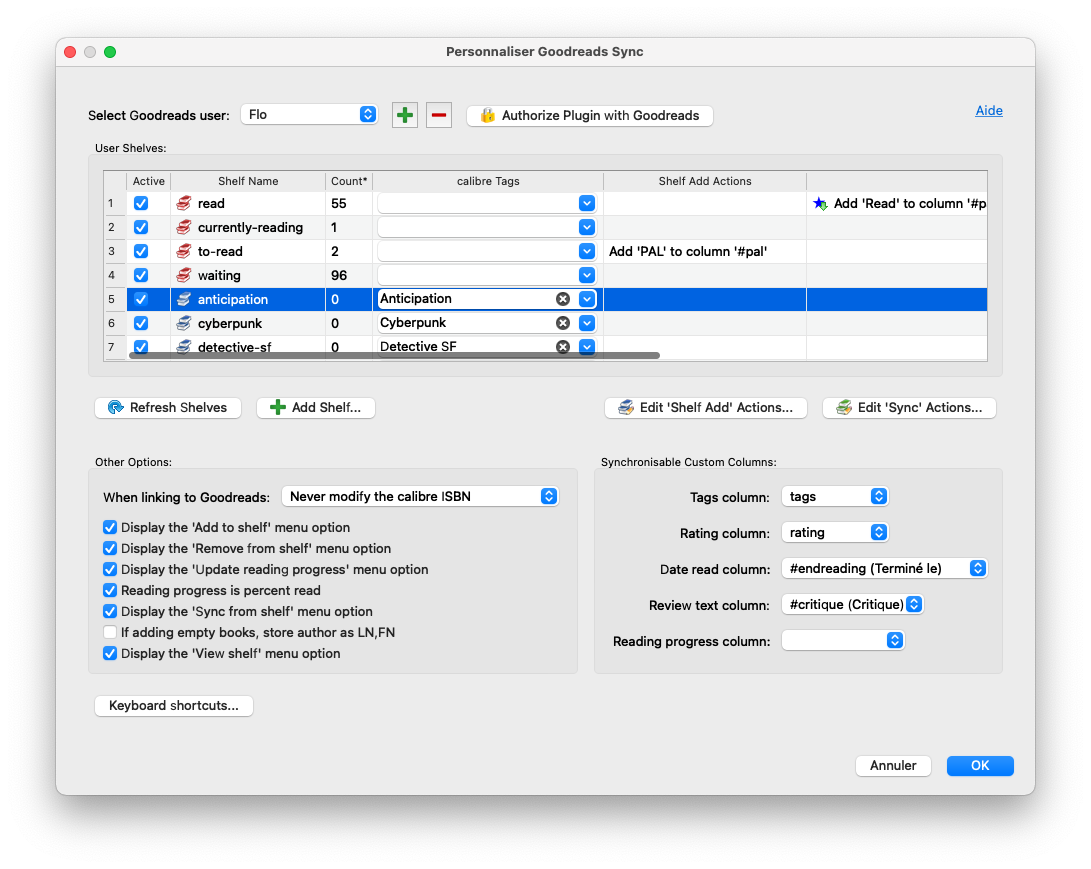
Task: Confirm settings with OK
Action: [980, 765]
